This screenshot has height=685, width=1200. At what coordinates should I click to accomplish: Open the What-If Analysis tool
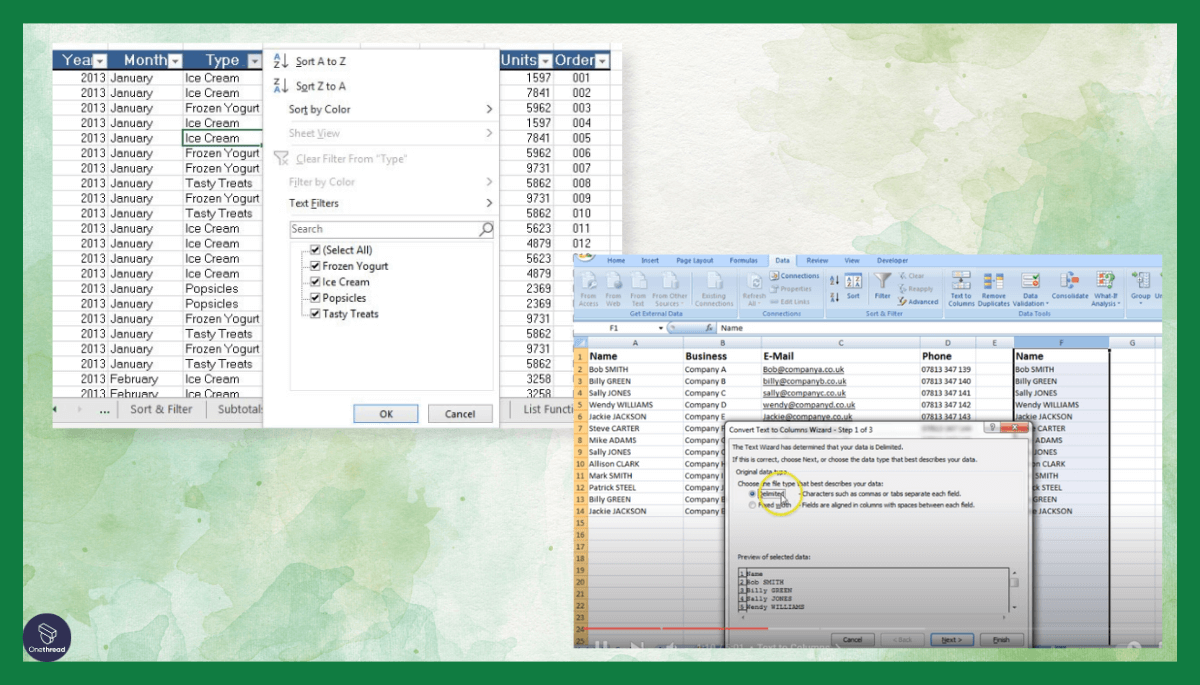click(1105, 285)
